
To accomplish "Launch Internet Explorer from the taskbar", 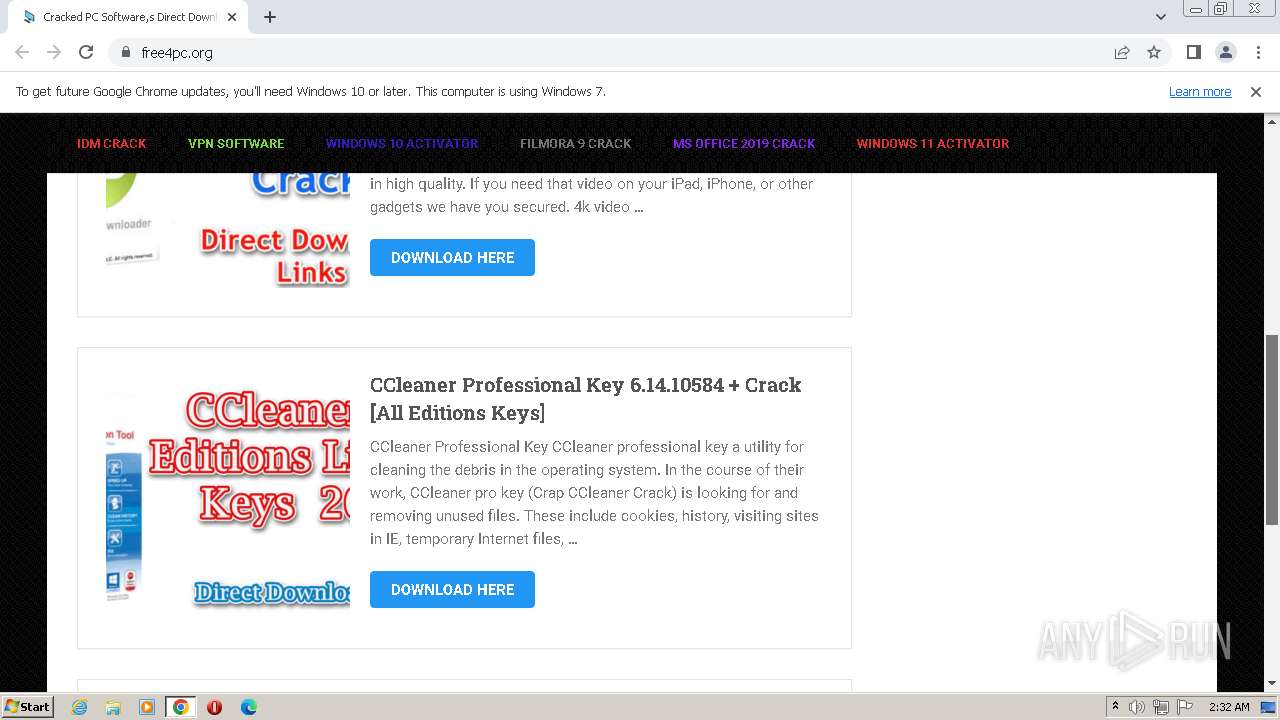I will click(79, 707).
